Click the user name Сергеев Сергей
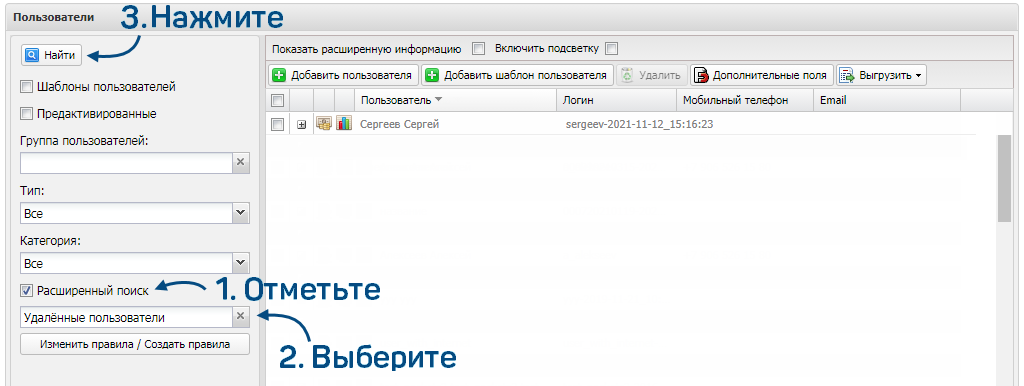 [x=400, y=124]
